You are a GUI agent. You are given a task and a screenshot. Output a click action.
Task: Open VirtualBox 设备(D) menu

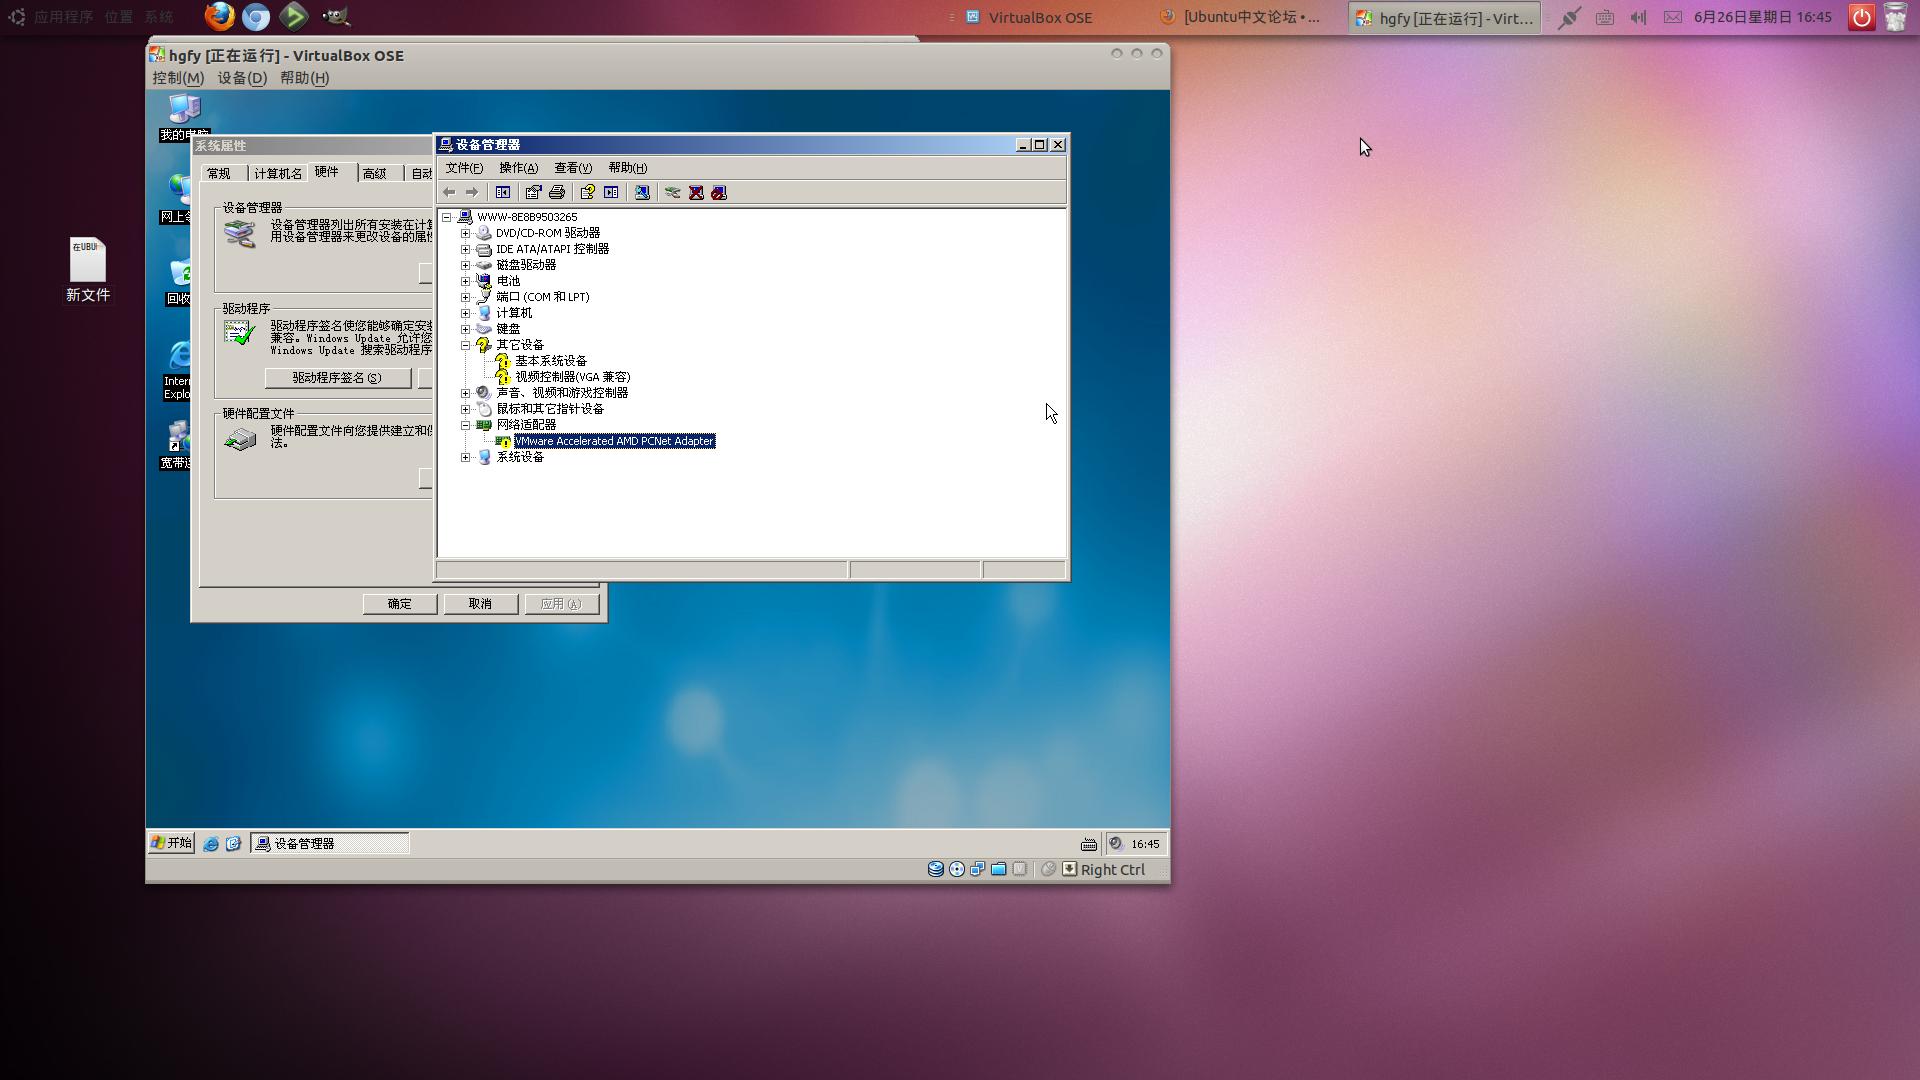tap(242, 78)
